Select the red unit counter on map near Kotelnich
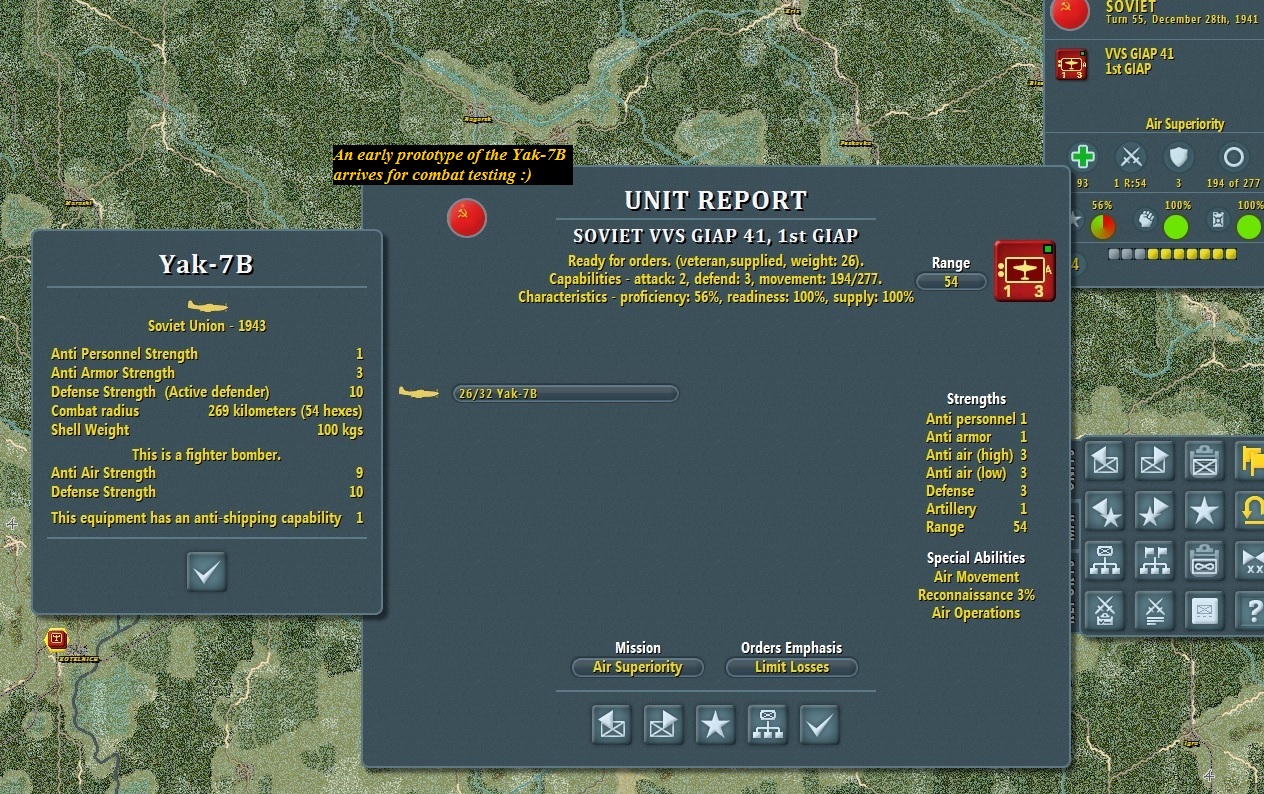The height and width of the screenshot is (794, 1264). point(57,639)
